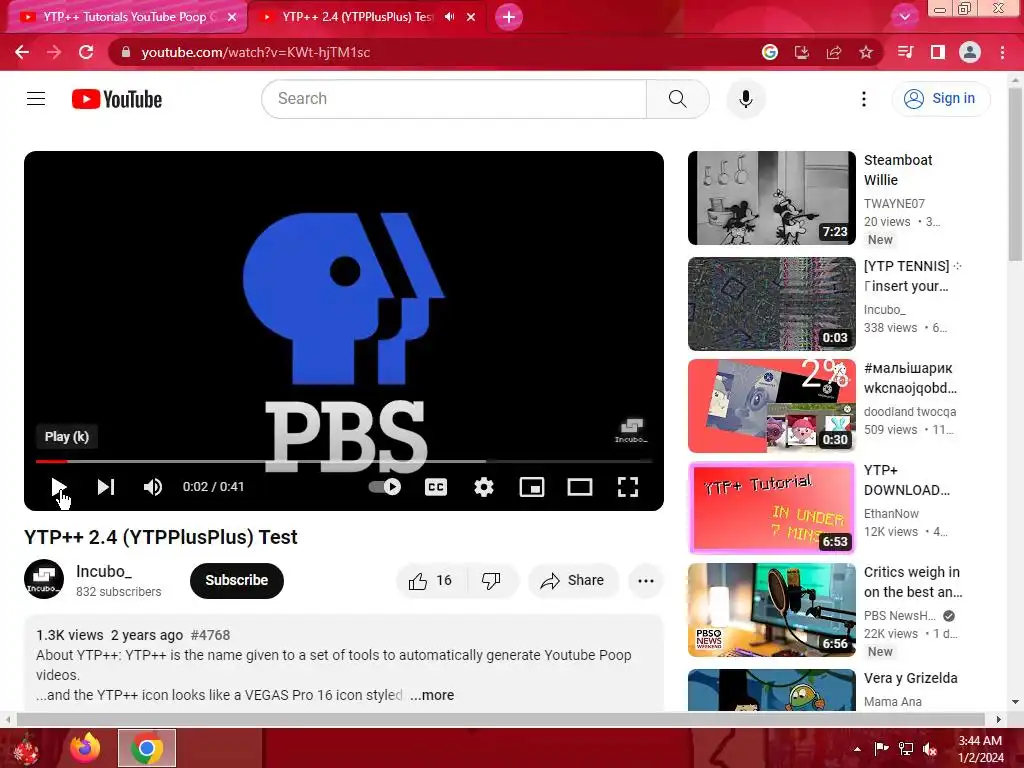Show hidden tray icons arrow

857,748
